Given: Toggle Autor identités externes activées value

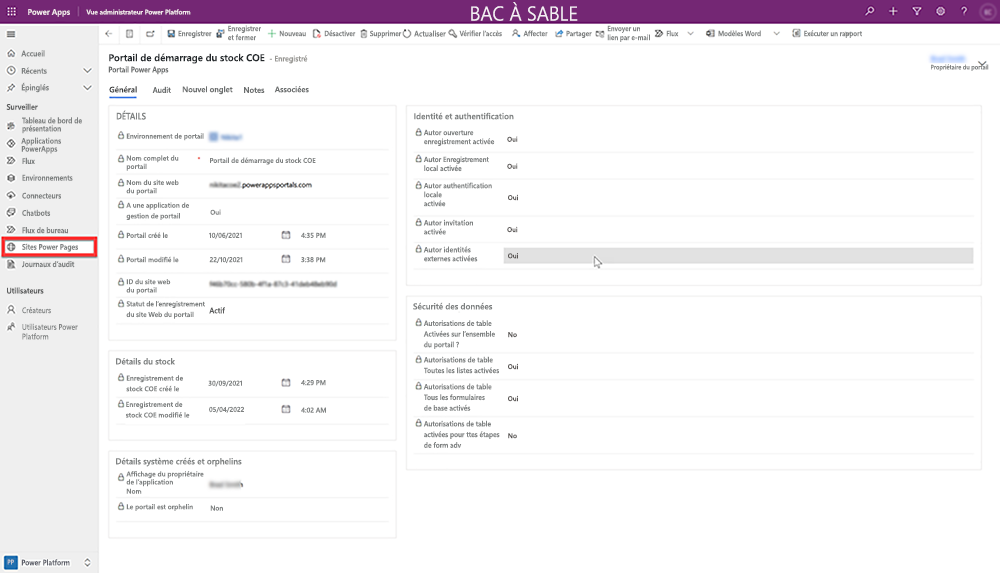Looking at the screenshot, I should tap(739, 256).
